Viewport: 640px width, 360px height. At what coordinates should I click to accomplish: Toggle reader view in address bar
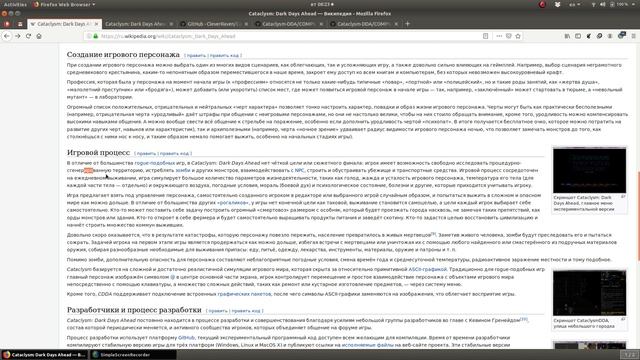pos(485,36)
